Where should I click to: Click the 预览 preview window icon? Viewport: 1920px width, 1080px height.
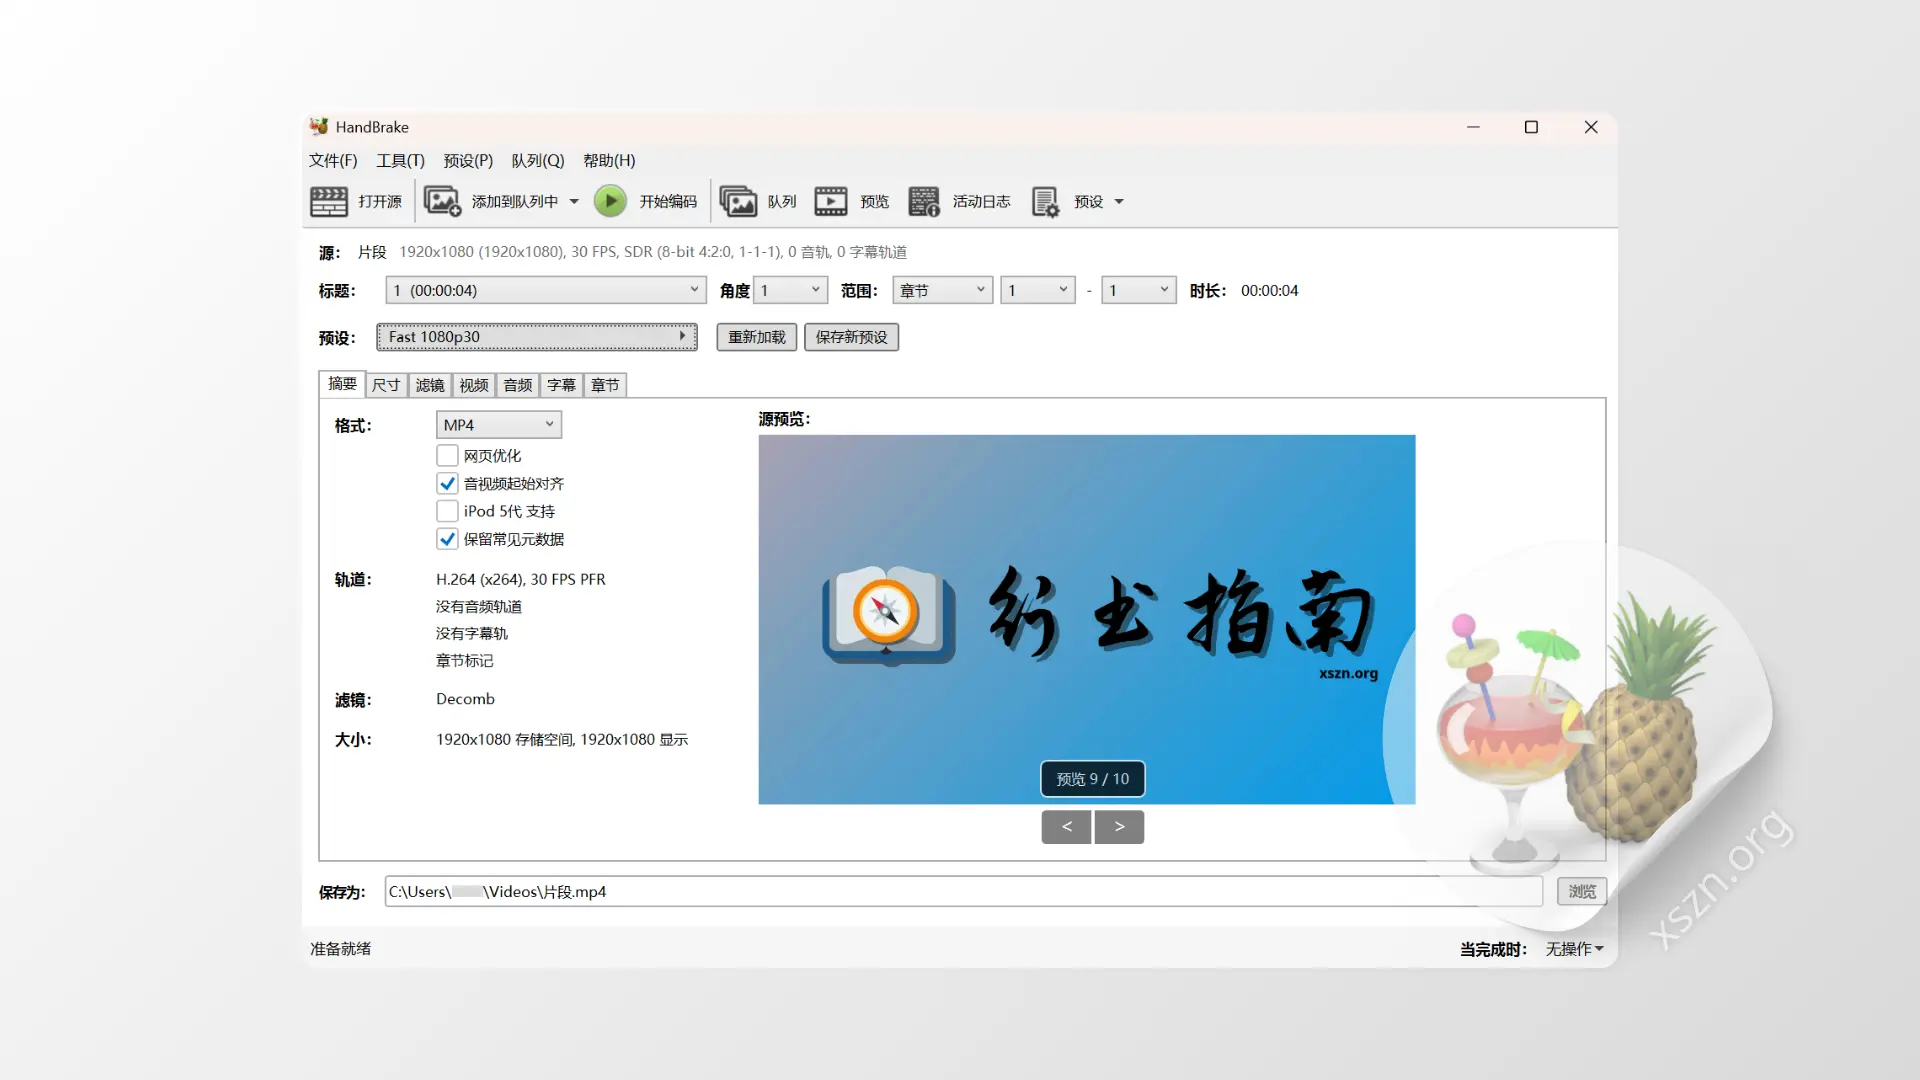[x=831, y=200]
